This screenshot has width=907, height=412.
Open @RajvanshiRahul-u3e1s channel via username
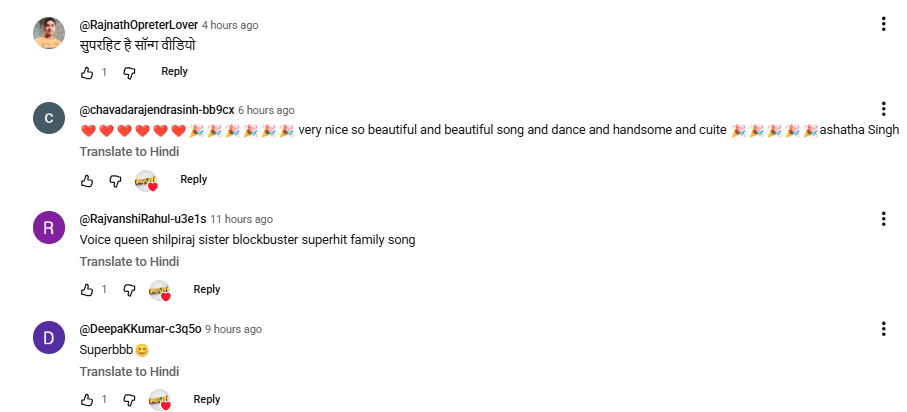click(x=142, y=219)
